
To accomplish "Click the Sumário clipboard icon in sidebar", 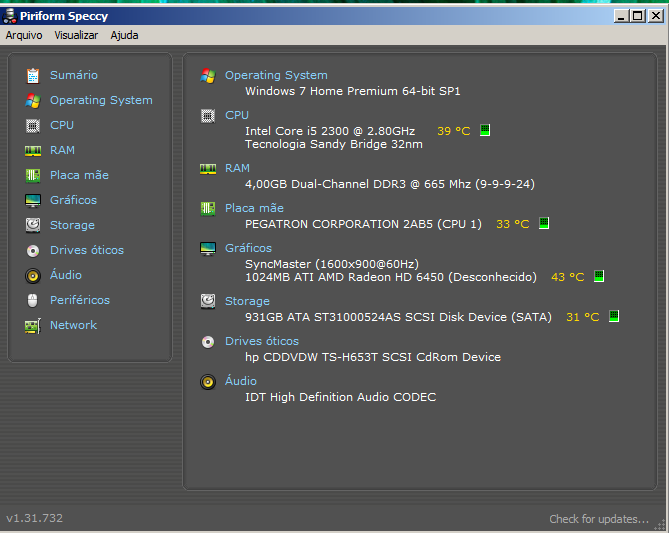I will (x=33, y=76).
